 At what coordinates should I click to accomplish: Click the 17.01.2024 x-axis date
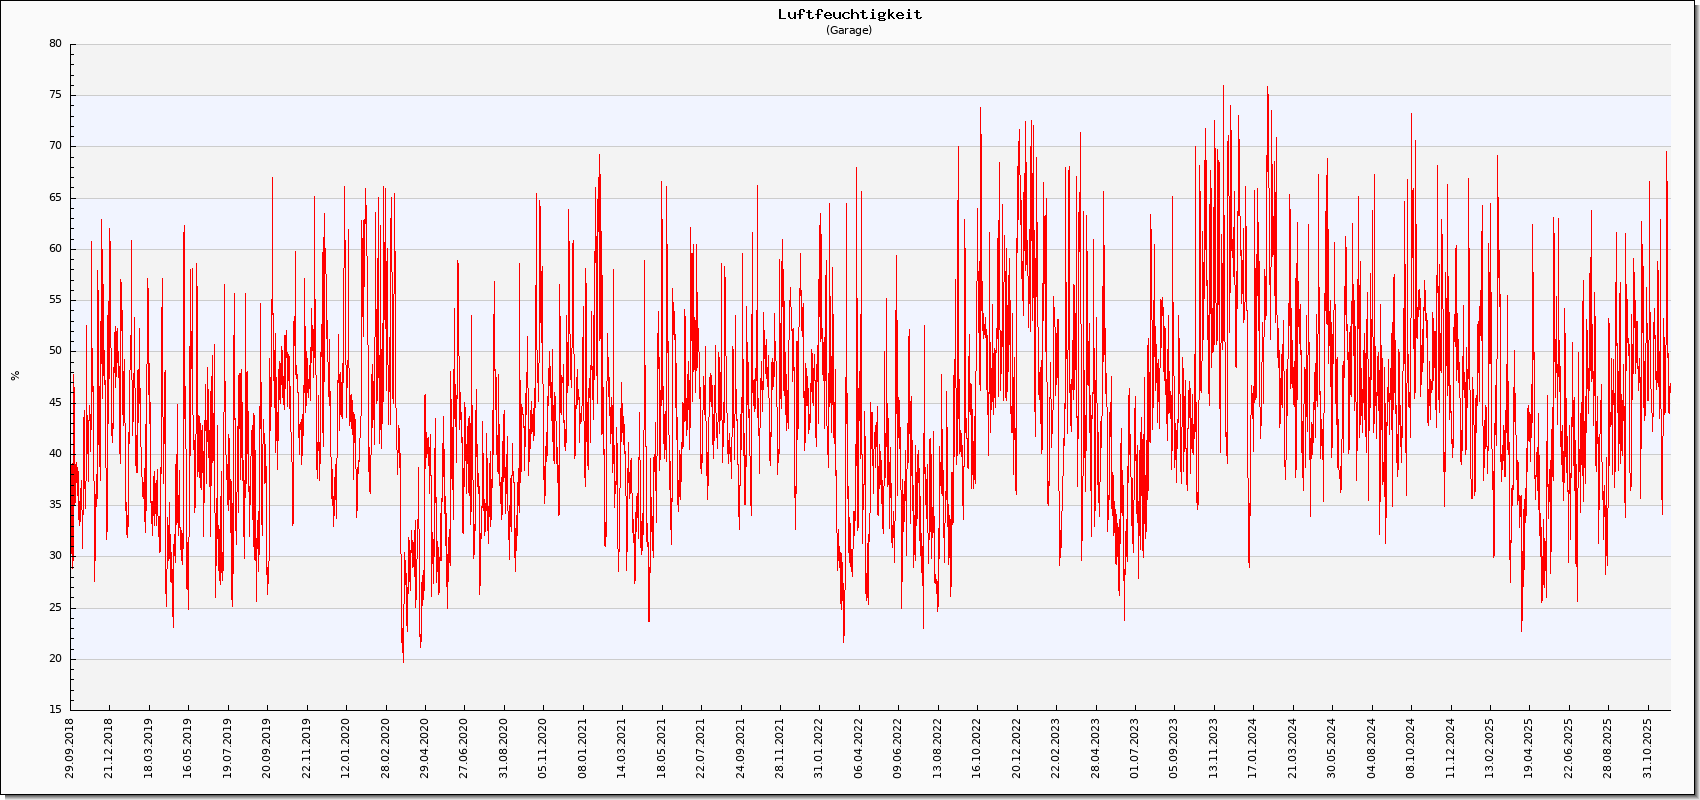[1253, 749]
